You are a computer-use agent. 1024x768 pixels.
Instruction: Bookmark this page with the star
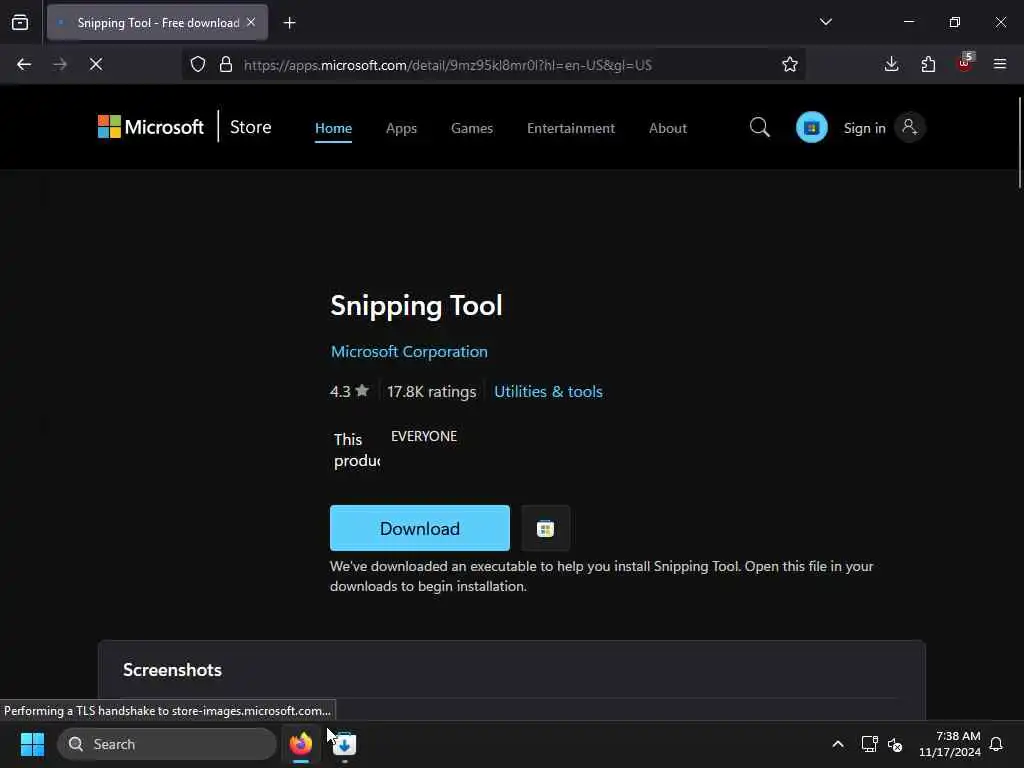(x=790, y=64)
